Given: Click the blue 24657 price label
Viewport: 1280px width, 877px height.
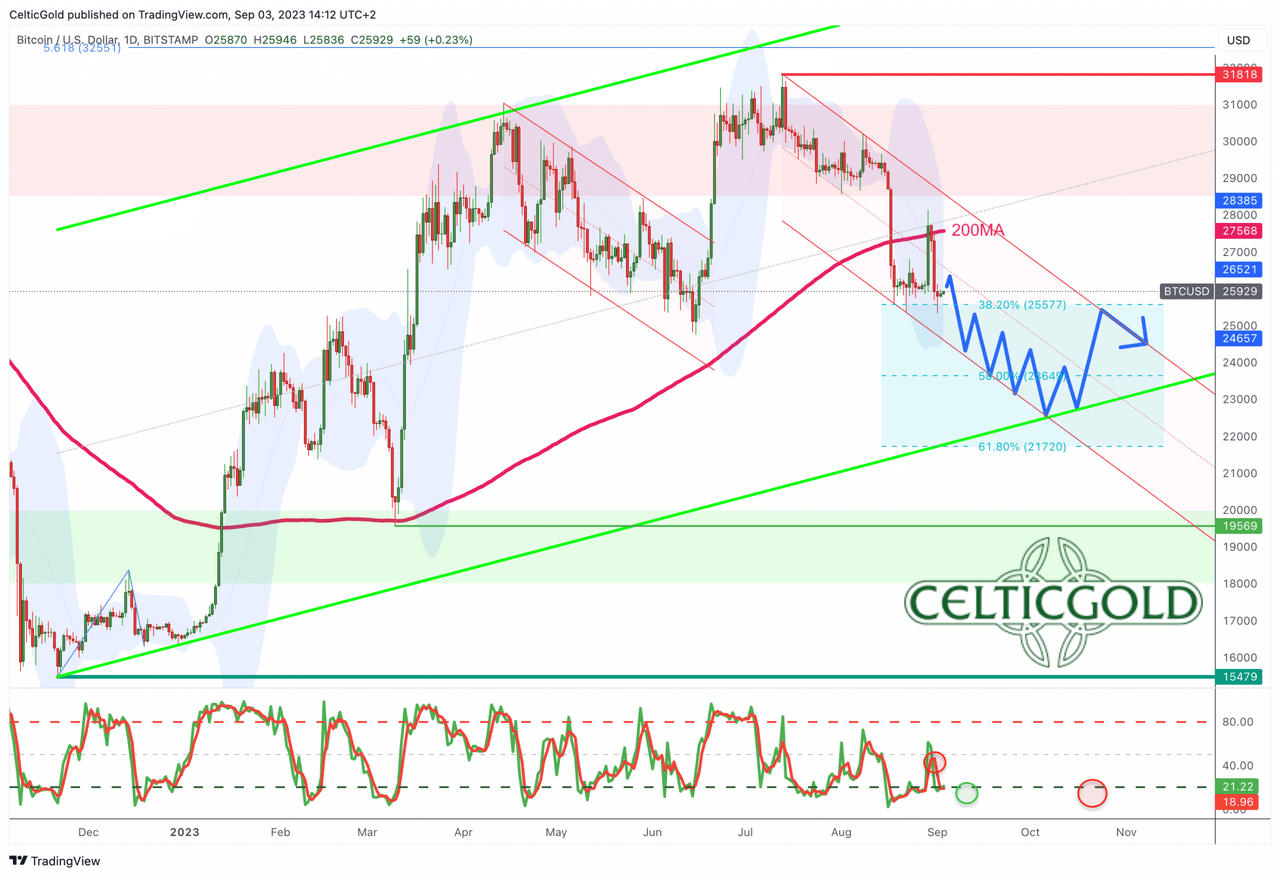Looking at the screenshot, I should [x=1238, y=338].
